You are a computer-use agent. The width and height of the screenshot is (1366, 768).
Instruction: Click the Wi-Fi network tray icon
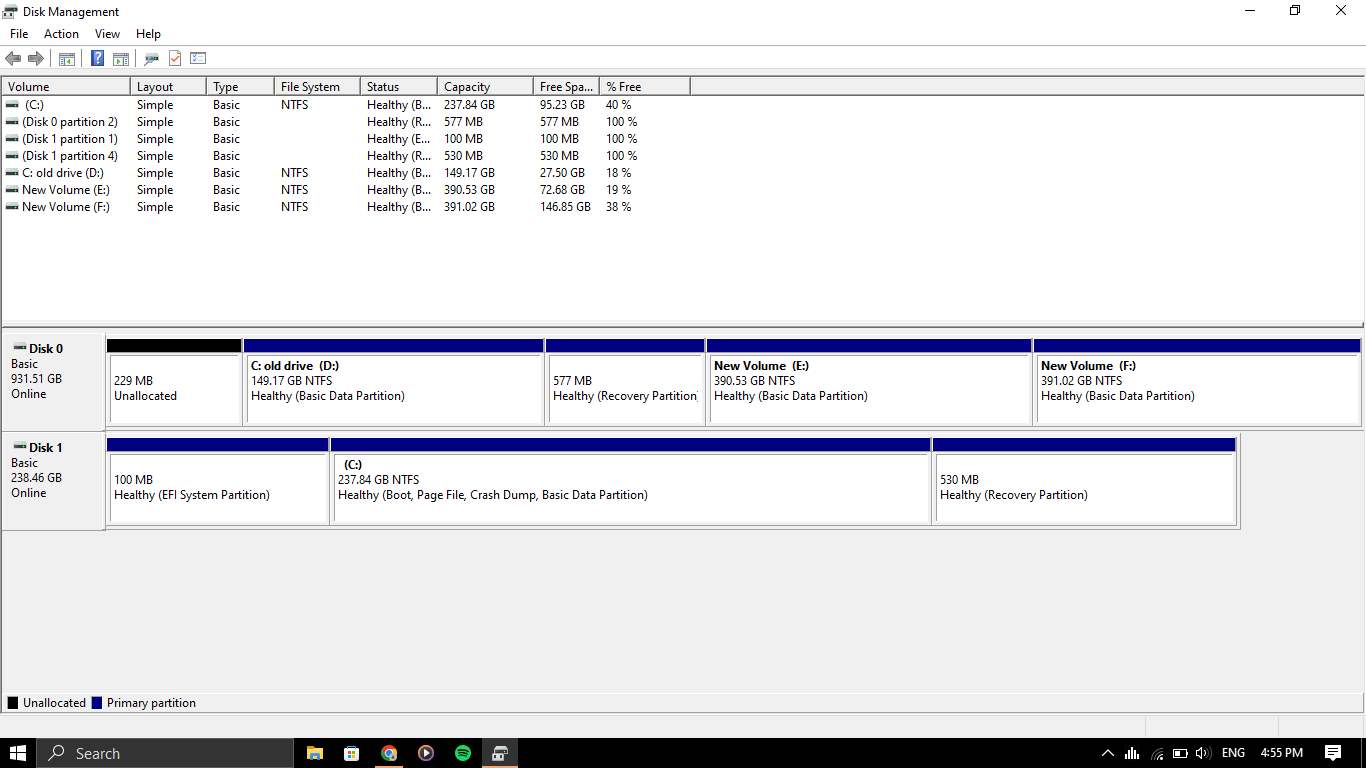point(1157,753)
